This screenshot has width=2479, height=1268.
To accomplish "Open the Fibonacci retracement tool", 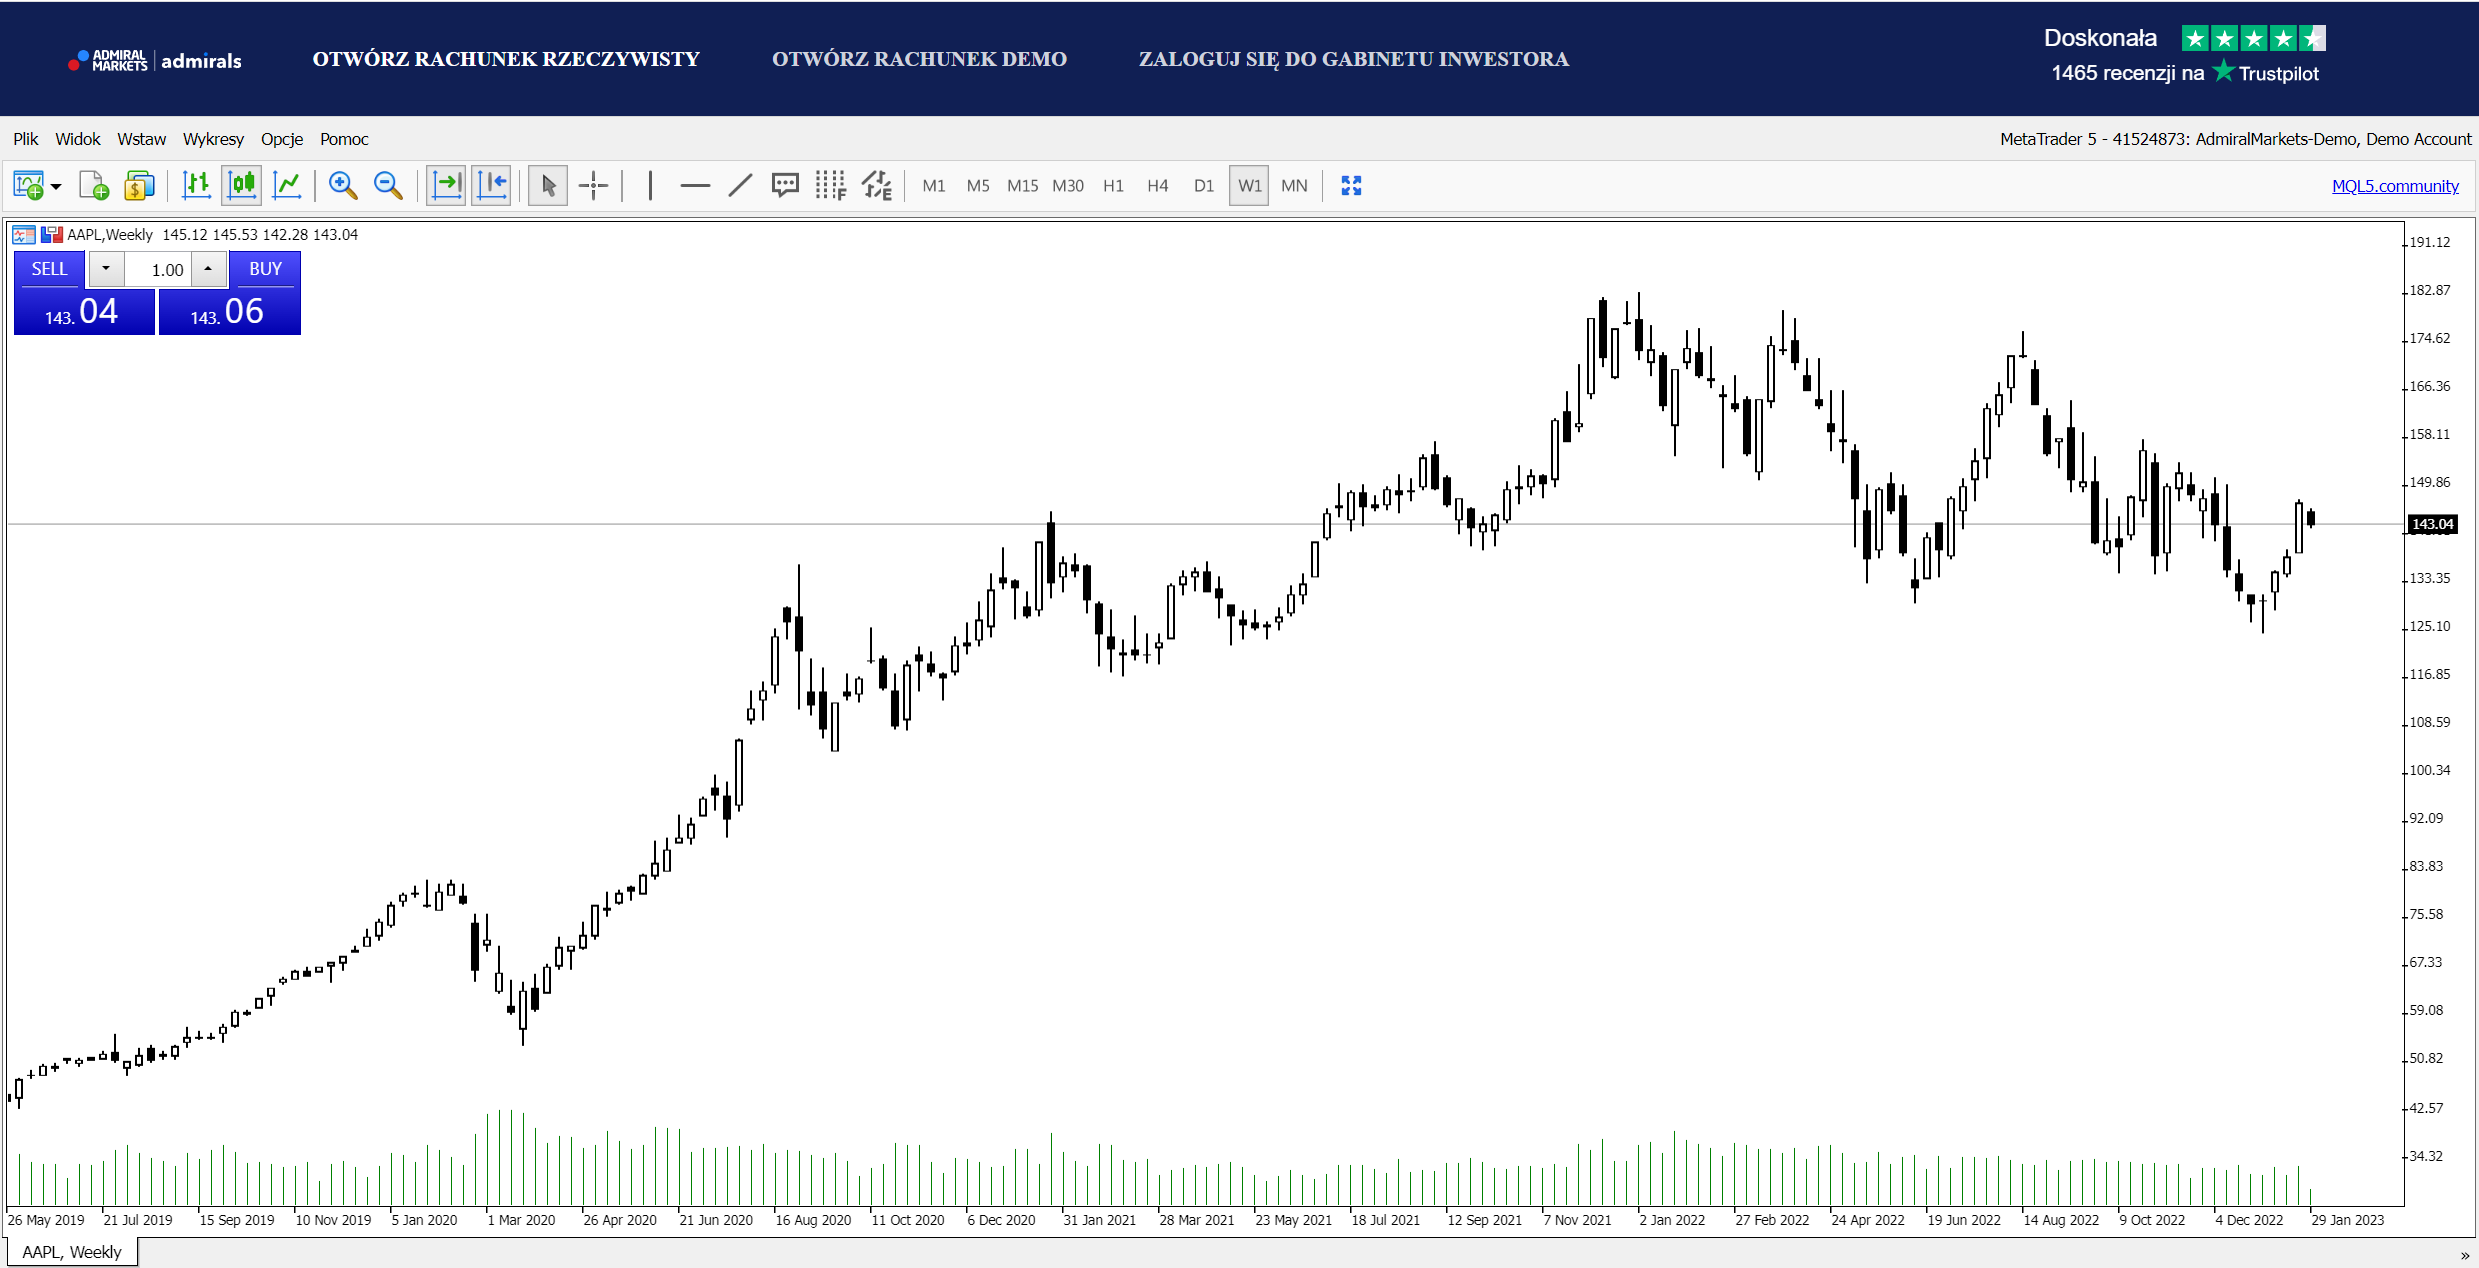I will (830, 186).
